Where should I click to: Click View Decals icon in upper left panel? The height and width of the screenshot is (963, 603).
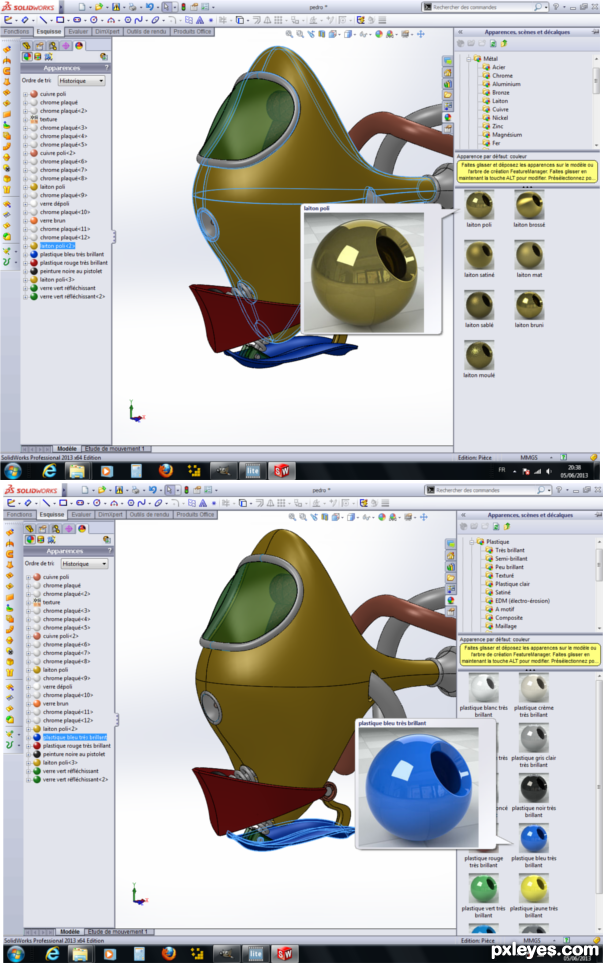point(37,57)
